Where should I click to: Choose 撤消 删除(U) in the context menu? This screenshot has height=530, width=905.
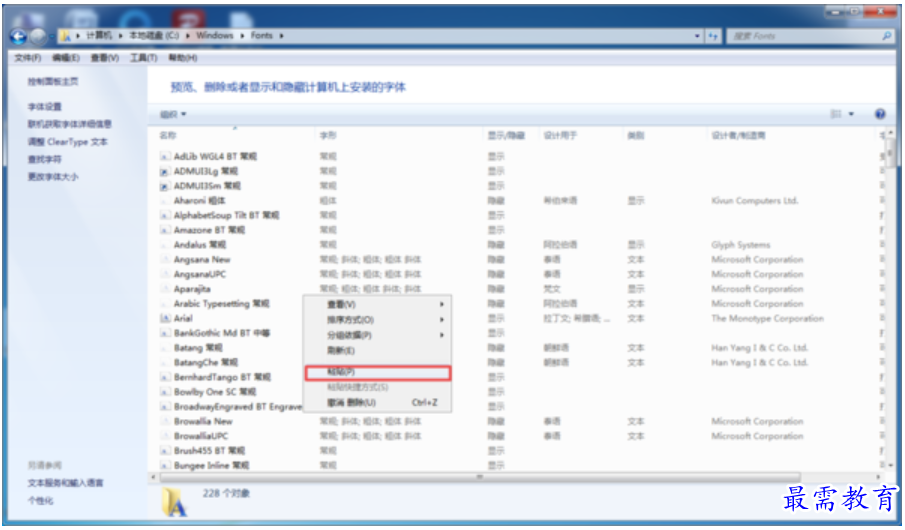[377, 402]
